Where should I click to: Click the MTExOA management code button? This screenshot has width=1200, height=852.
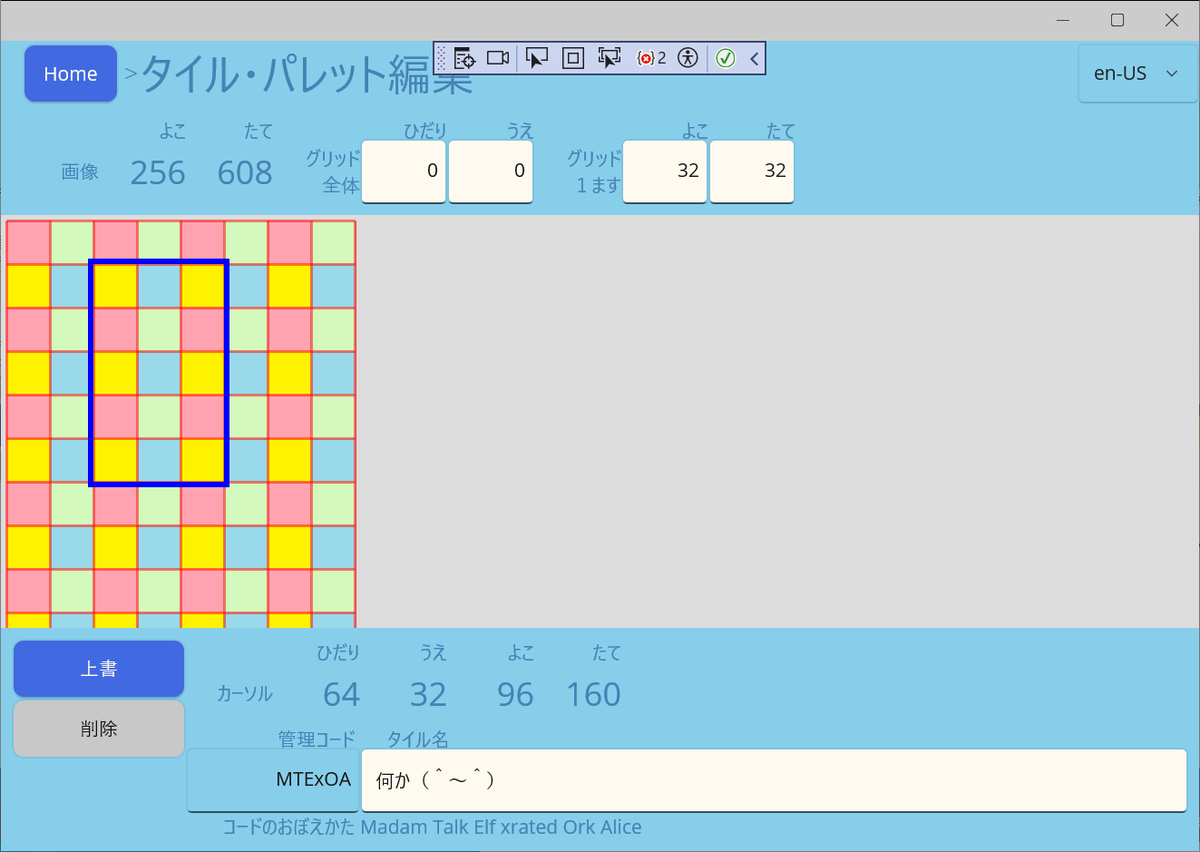tap(273, 780)
